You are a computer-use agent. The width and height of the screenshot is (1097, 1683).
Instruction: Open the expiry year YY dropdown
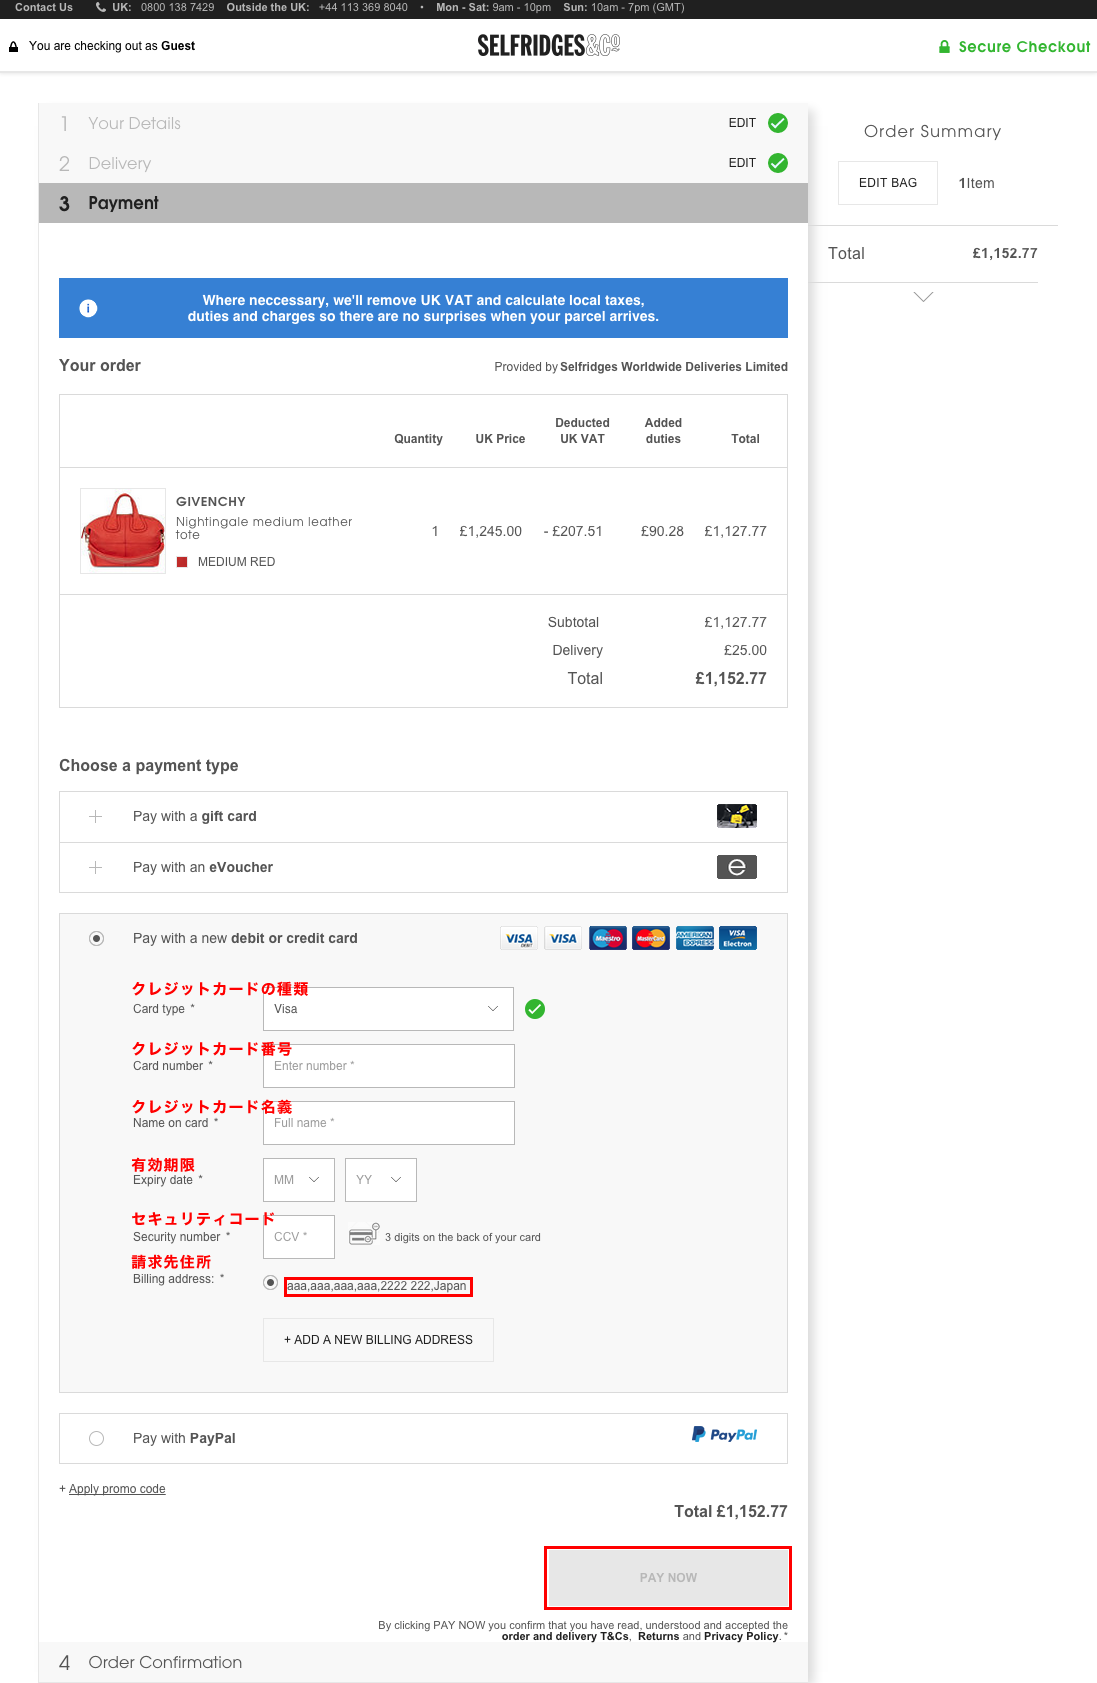(x=381, y=1180)
